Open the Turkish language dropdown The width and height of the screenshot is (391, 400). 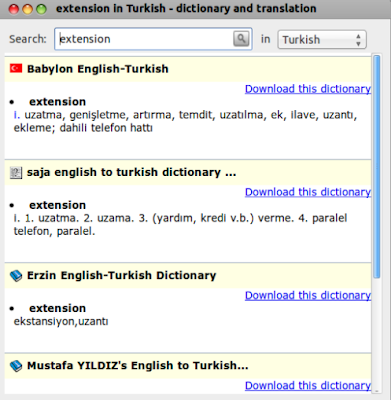[322, 40]
